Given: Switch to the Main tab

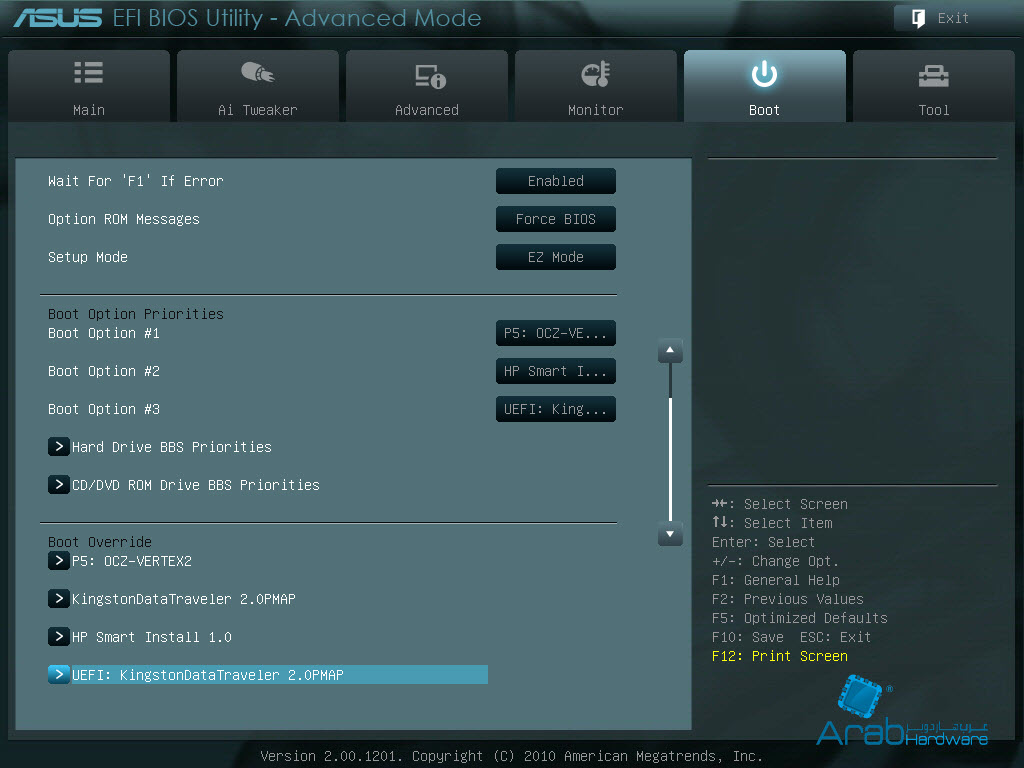Looking at the screenshot, I should click(89, 86).
